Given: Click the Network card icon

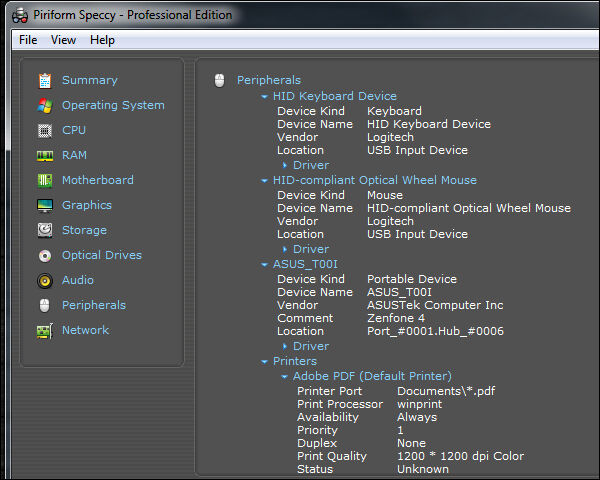Looking at the screenshot, I should (x=45, y=331).
